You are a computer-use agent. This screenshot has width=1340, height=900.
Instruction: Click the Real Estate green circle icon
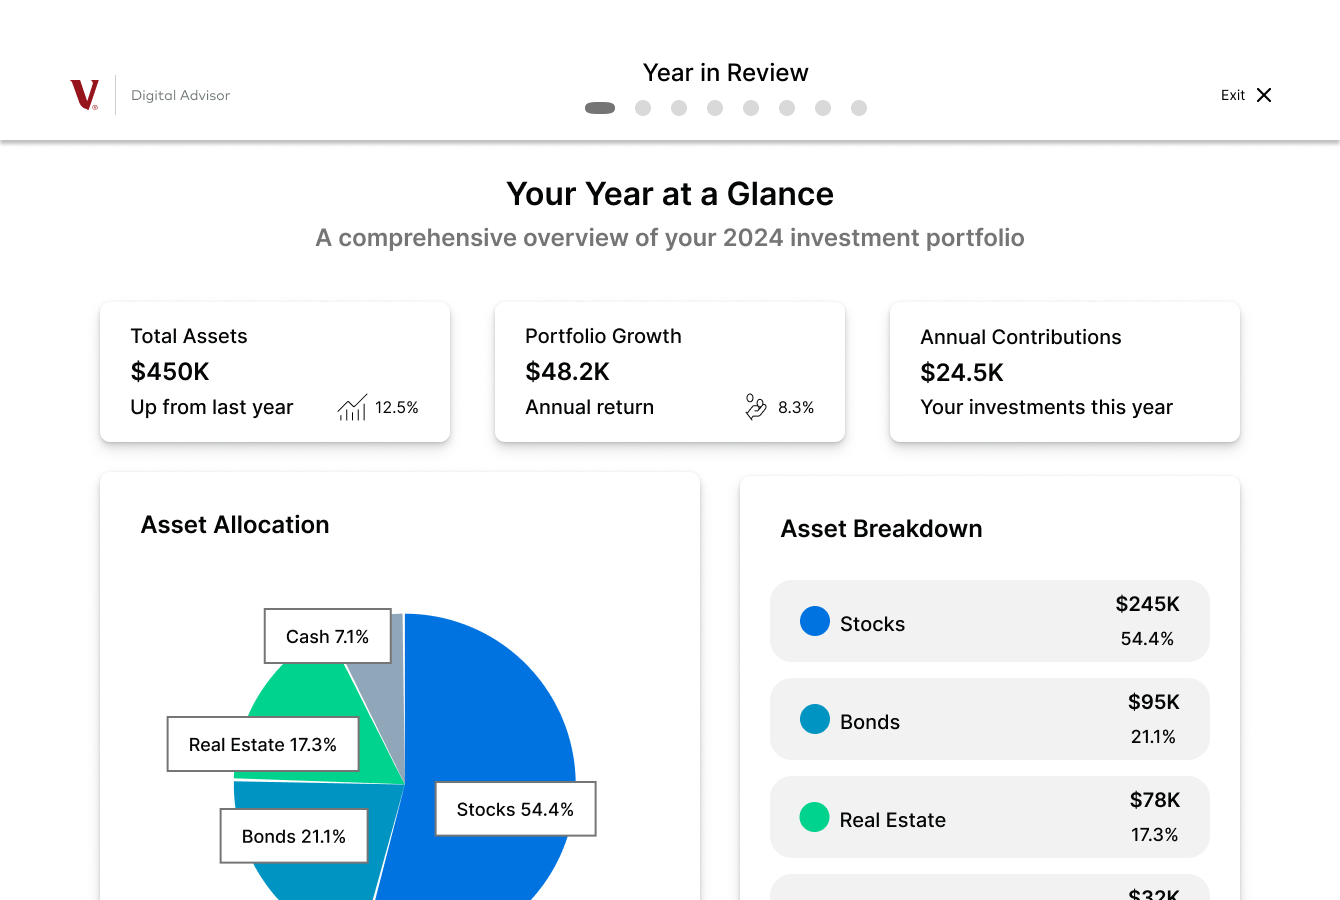tap(815, 817)
